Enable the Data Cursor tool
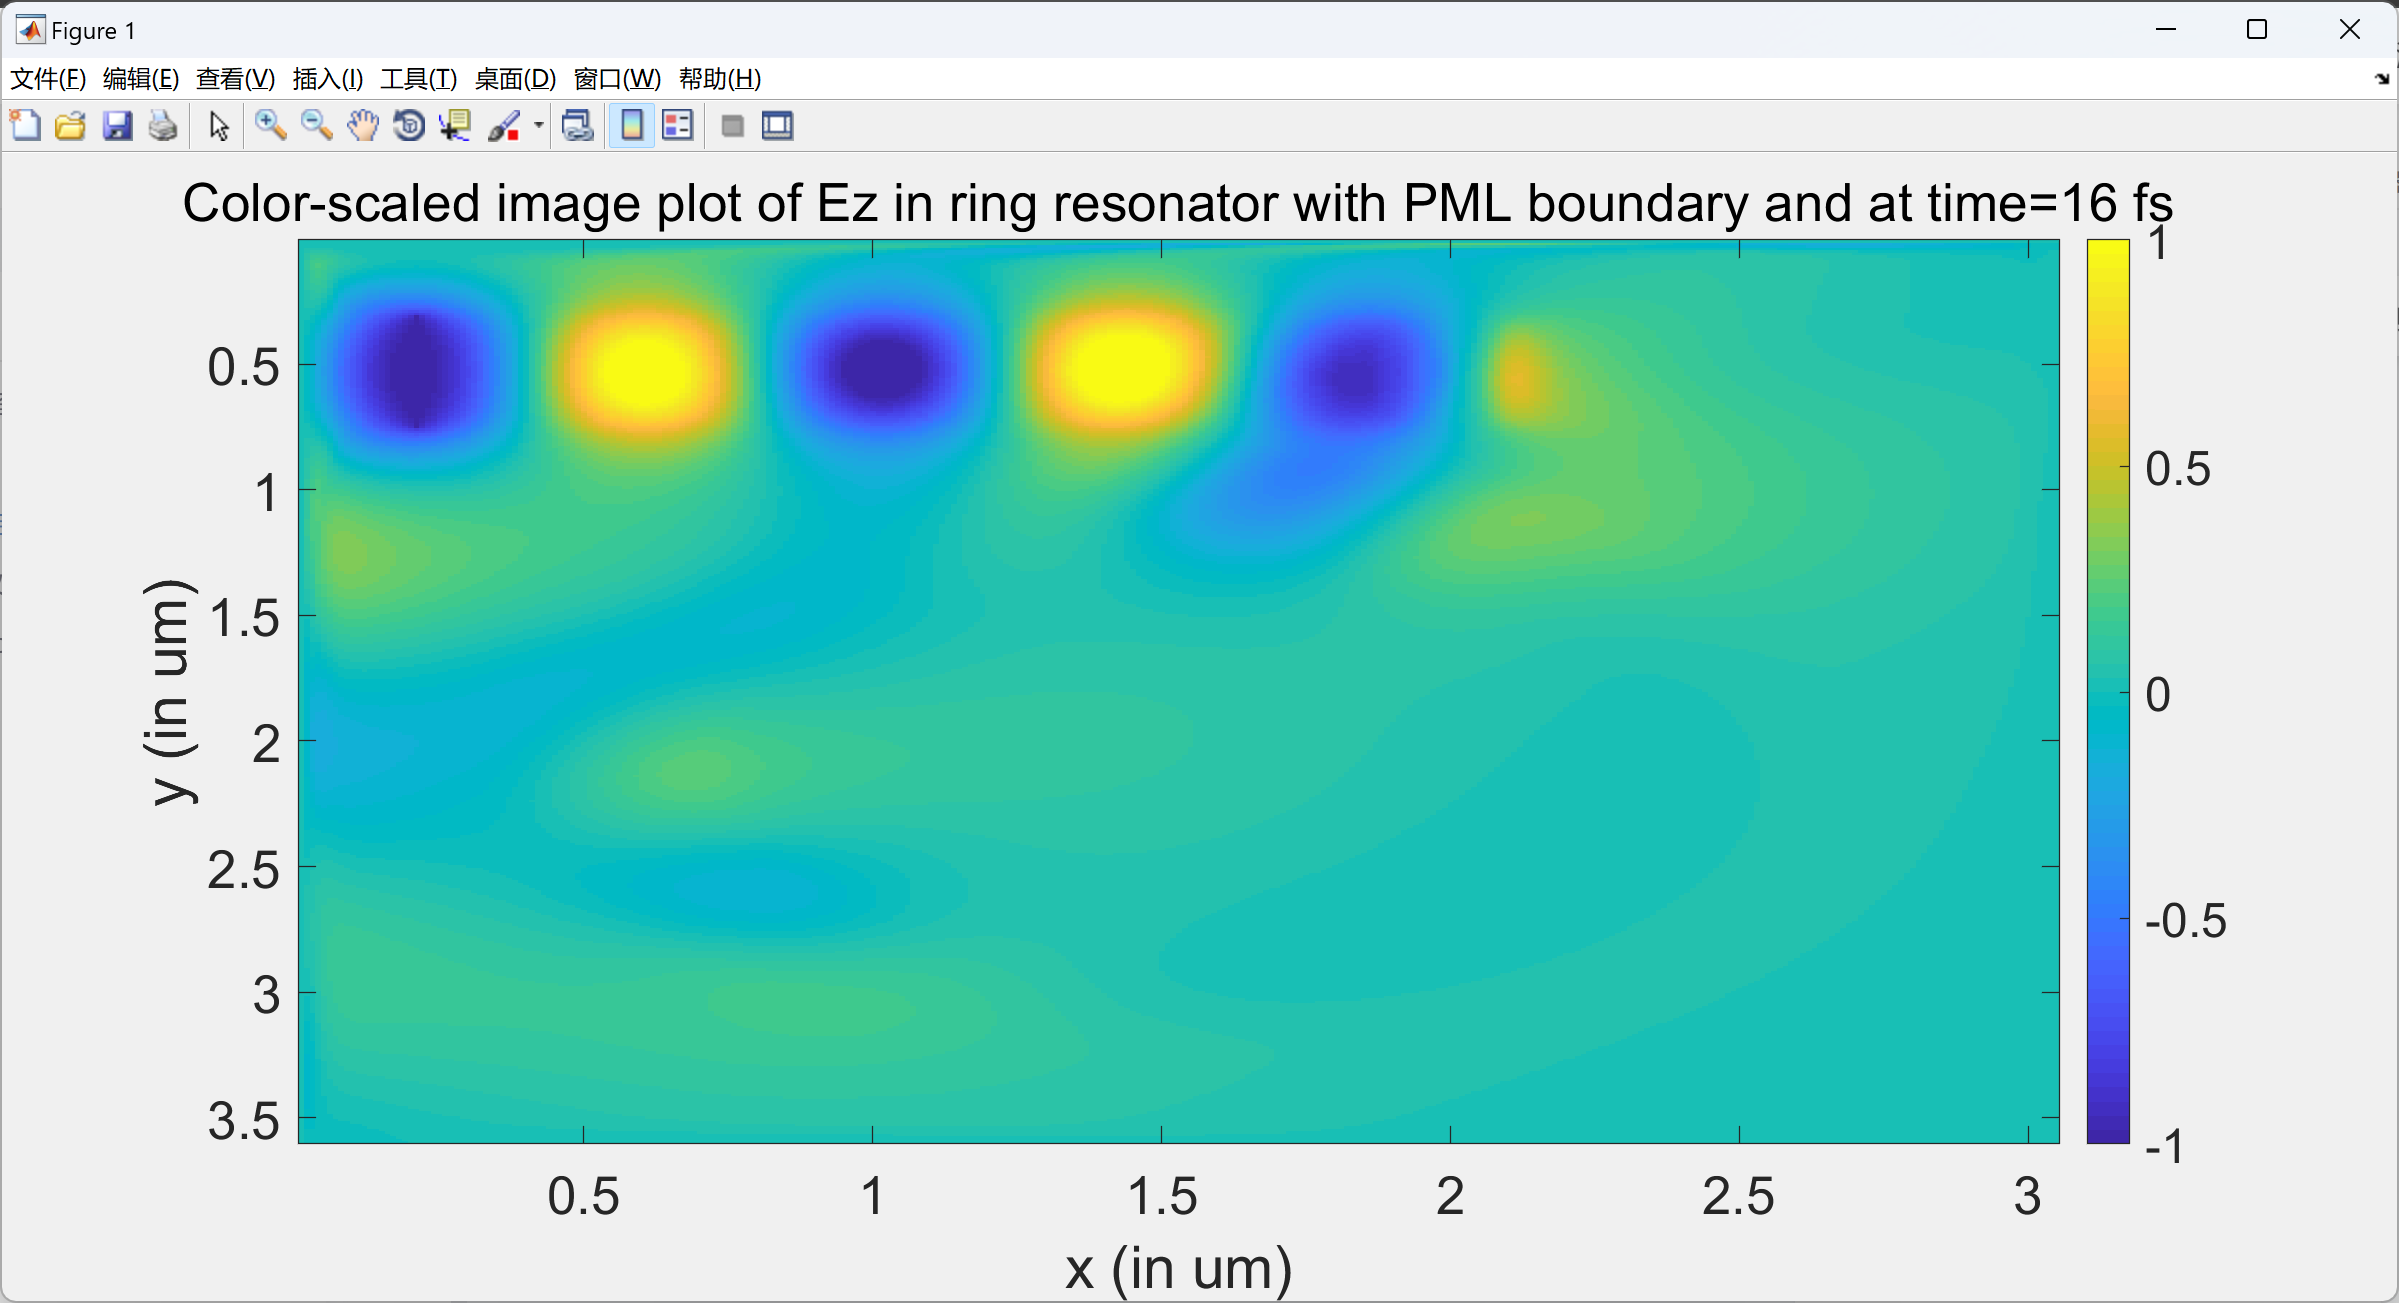Viewport: 2399px width, 1303px height. (455, 126)
